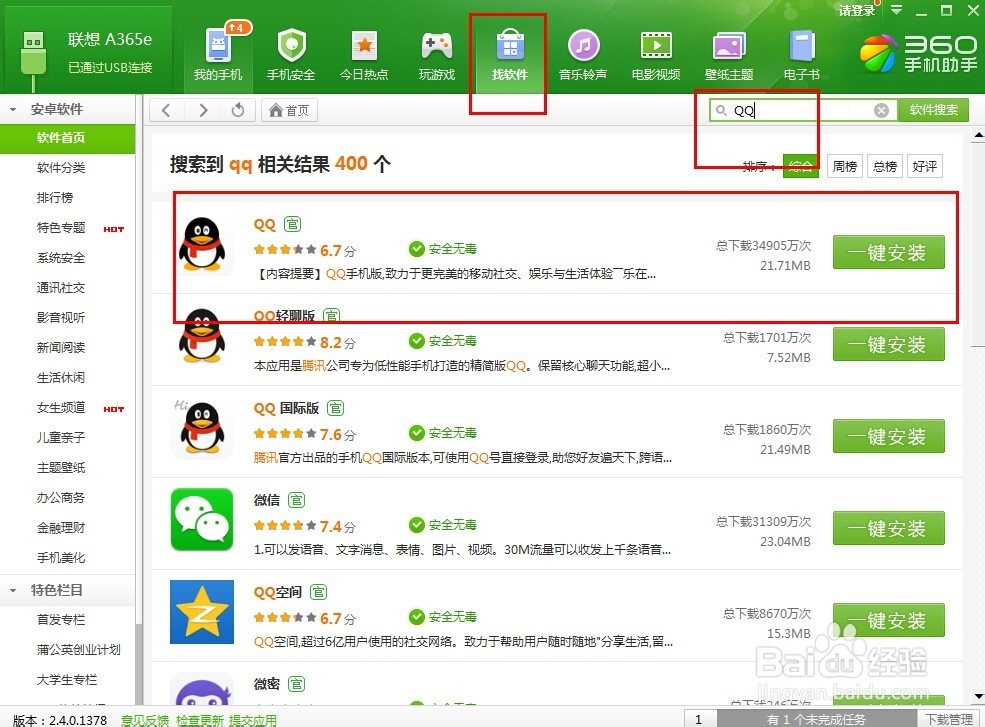Select 通讯社交 category
Image resolution: width=985 pixels, height=727 pixels.
coord(61,288)
